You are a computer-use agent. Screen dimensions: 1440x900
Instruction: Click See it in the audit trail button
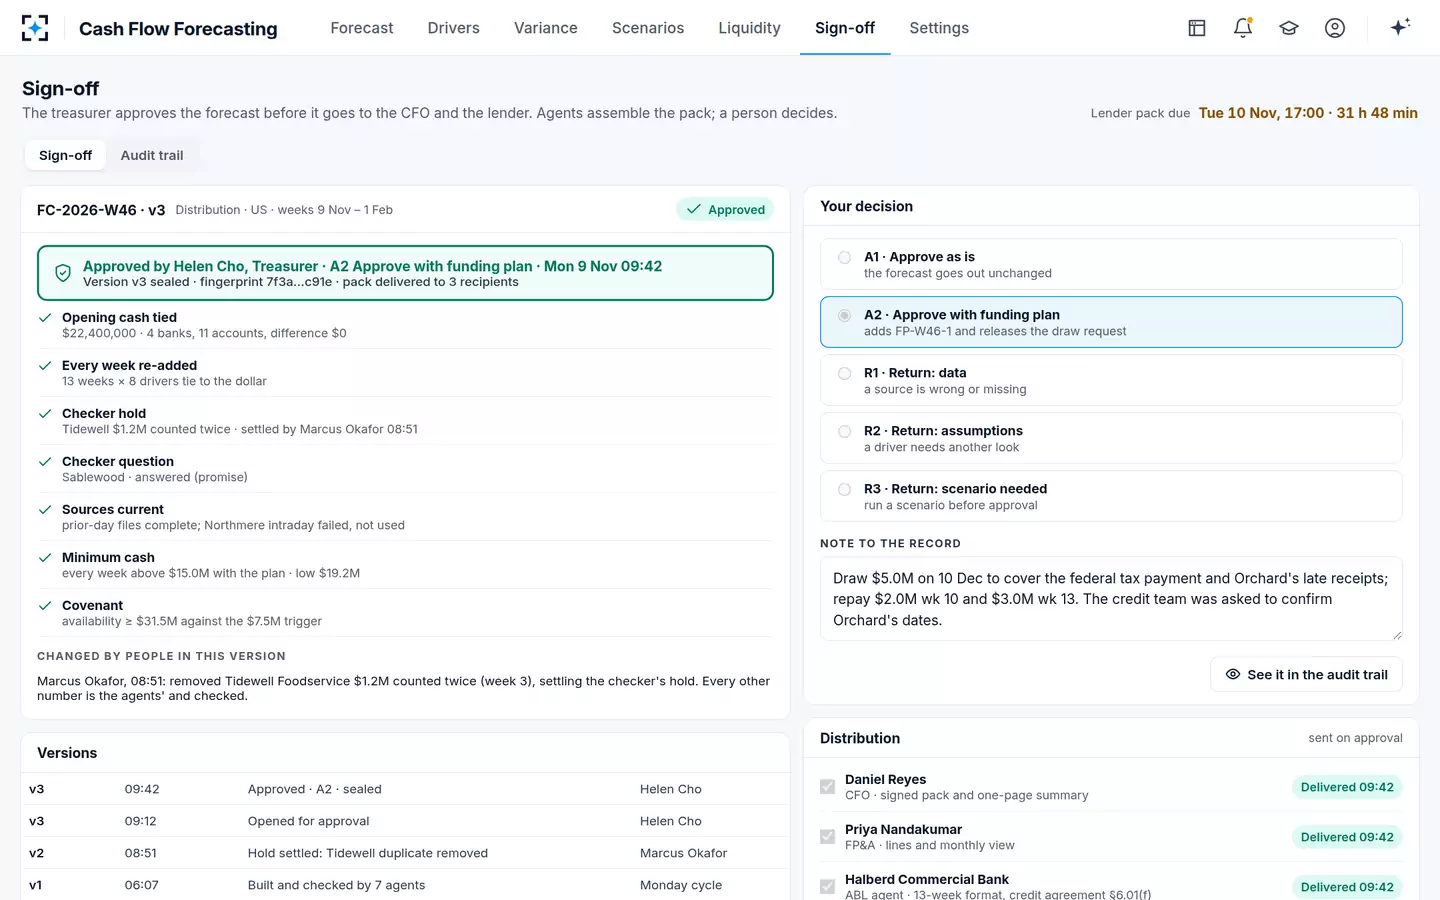pyautogui.click(x=1306, y=674)
